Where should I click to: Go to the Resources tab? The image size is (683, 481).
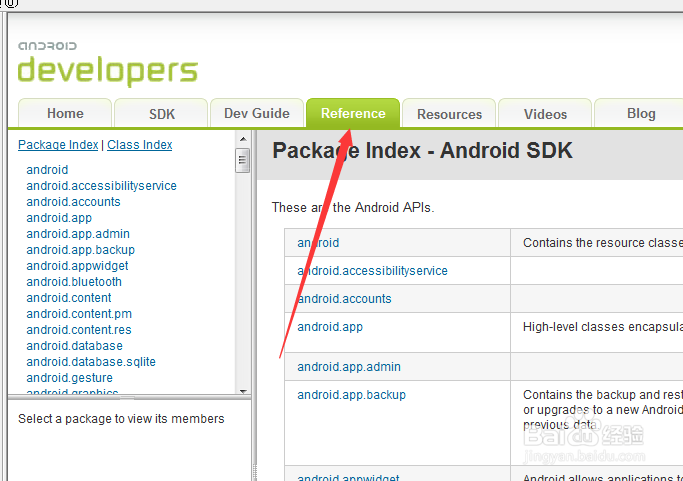pos(449,114)
